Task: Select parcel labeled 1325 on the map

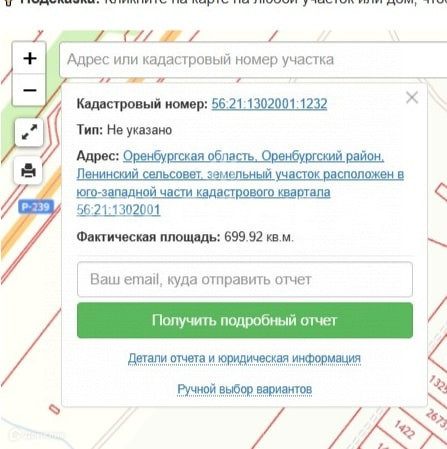Action: point(439,383)
